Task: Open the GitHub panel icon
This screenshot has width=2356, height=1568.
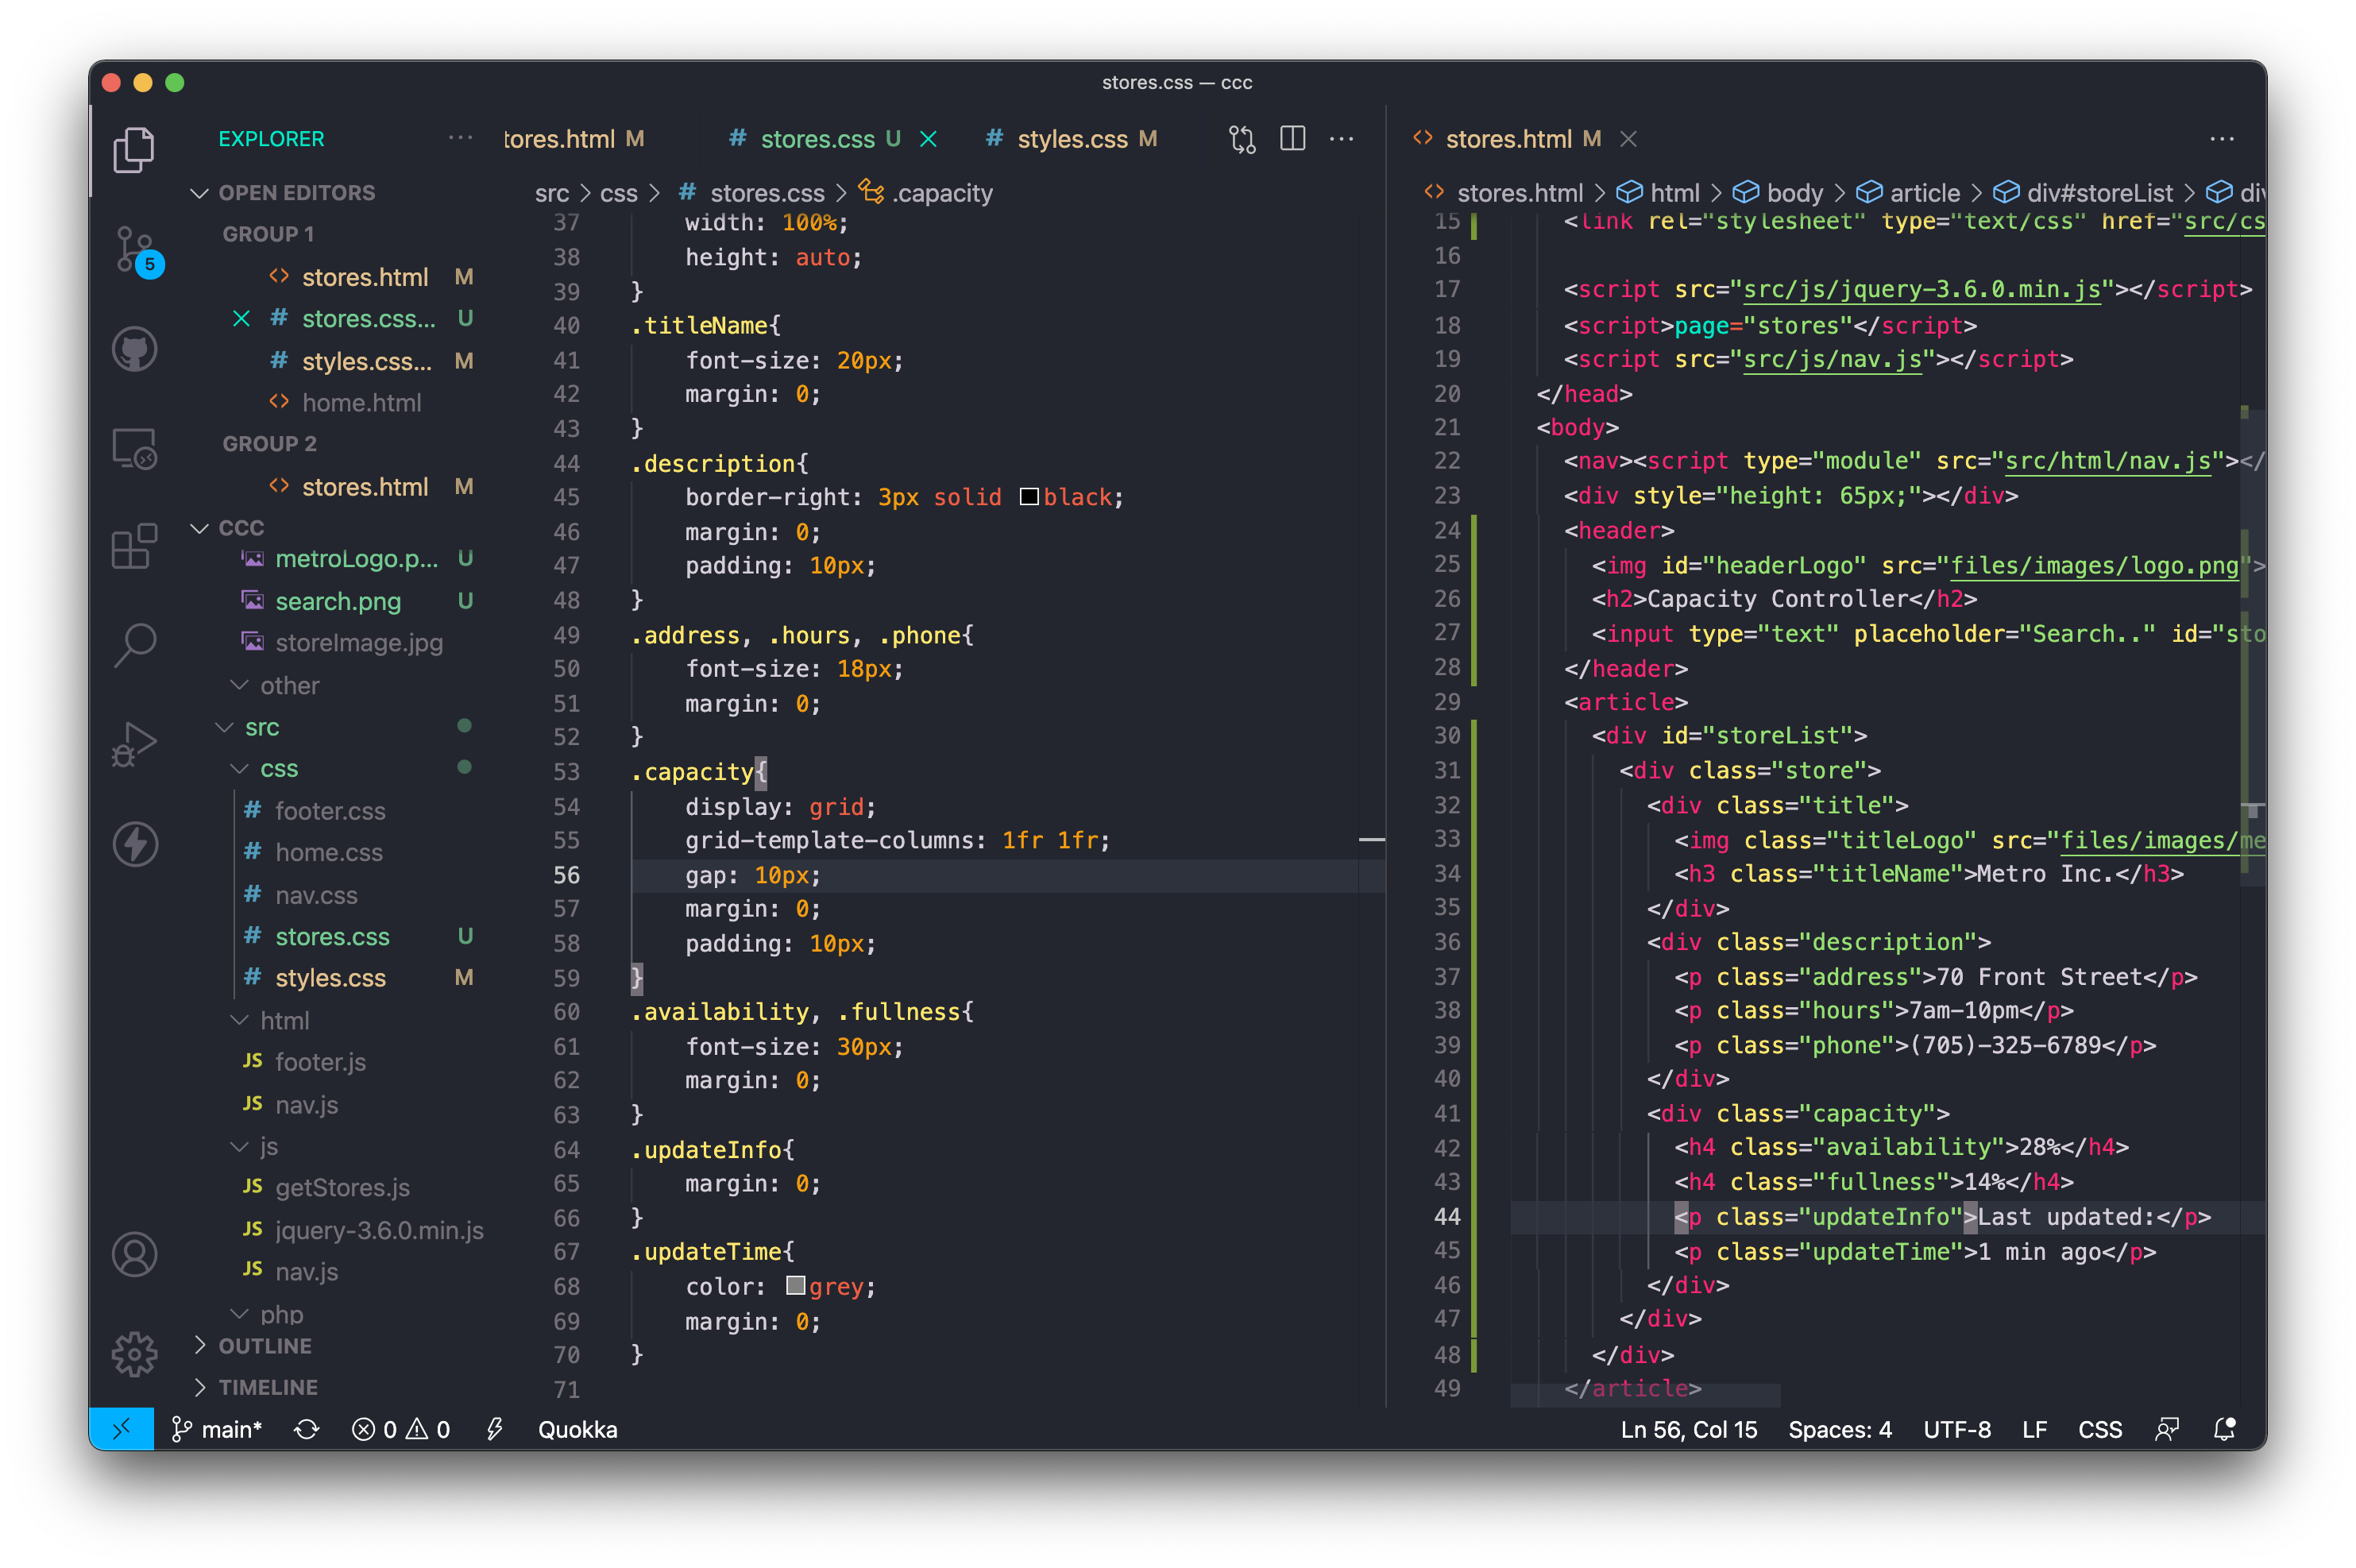Action: (134, 349)
